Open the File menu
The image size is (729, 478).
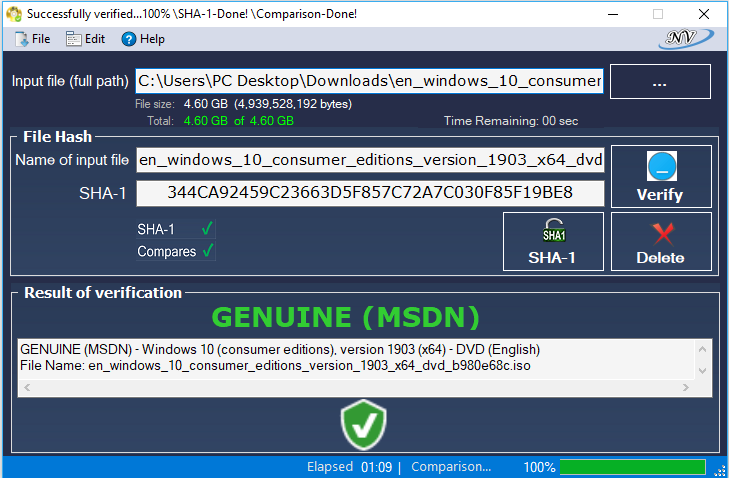pyautogui.click(x=33, y=39)
